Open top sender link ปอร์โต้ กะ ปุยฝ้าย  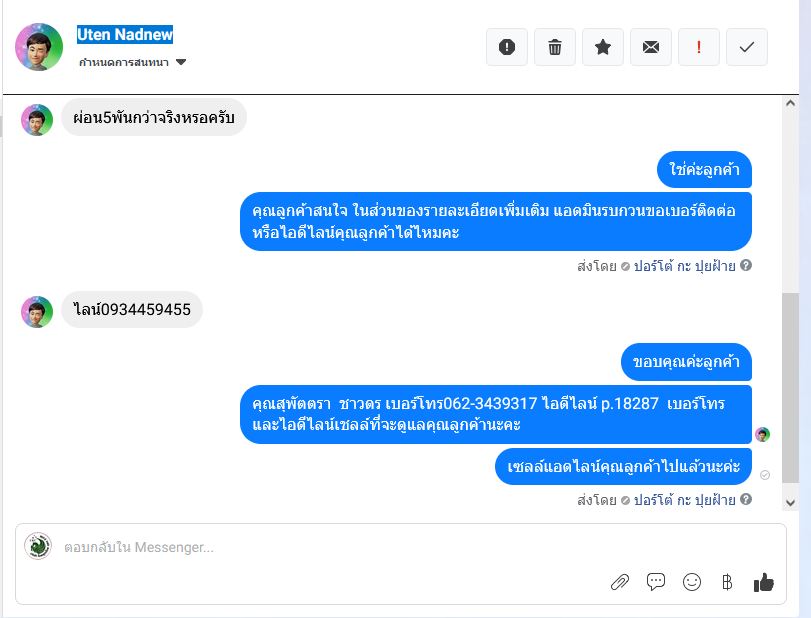coord(684,266)
